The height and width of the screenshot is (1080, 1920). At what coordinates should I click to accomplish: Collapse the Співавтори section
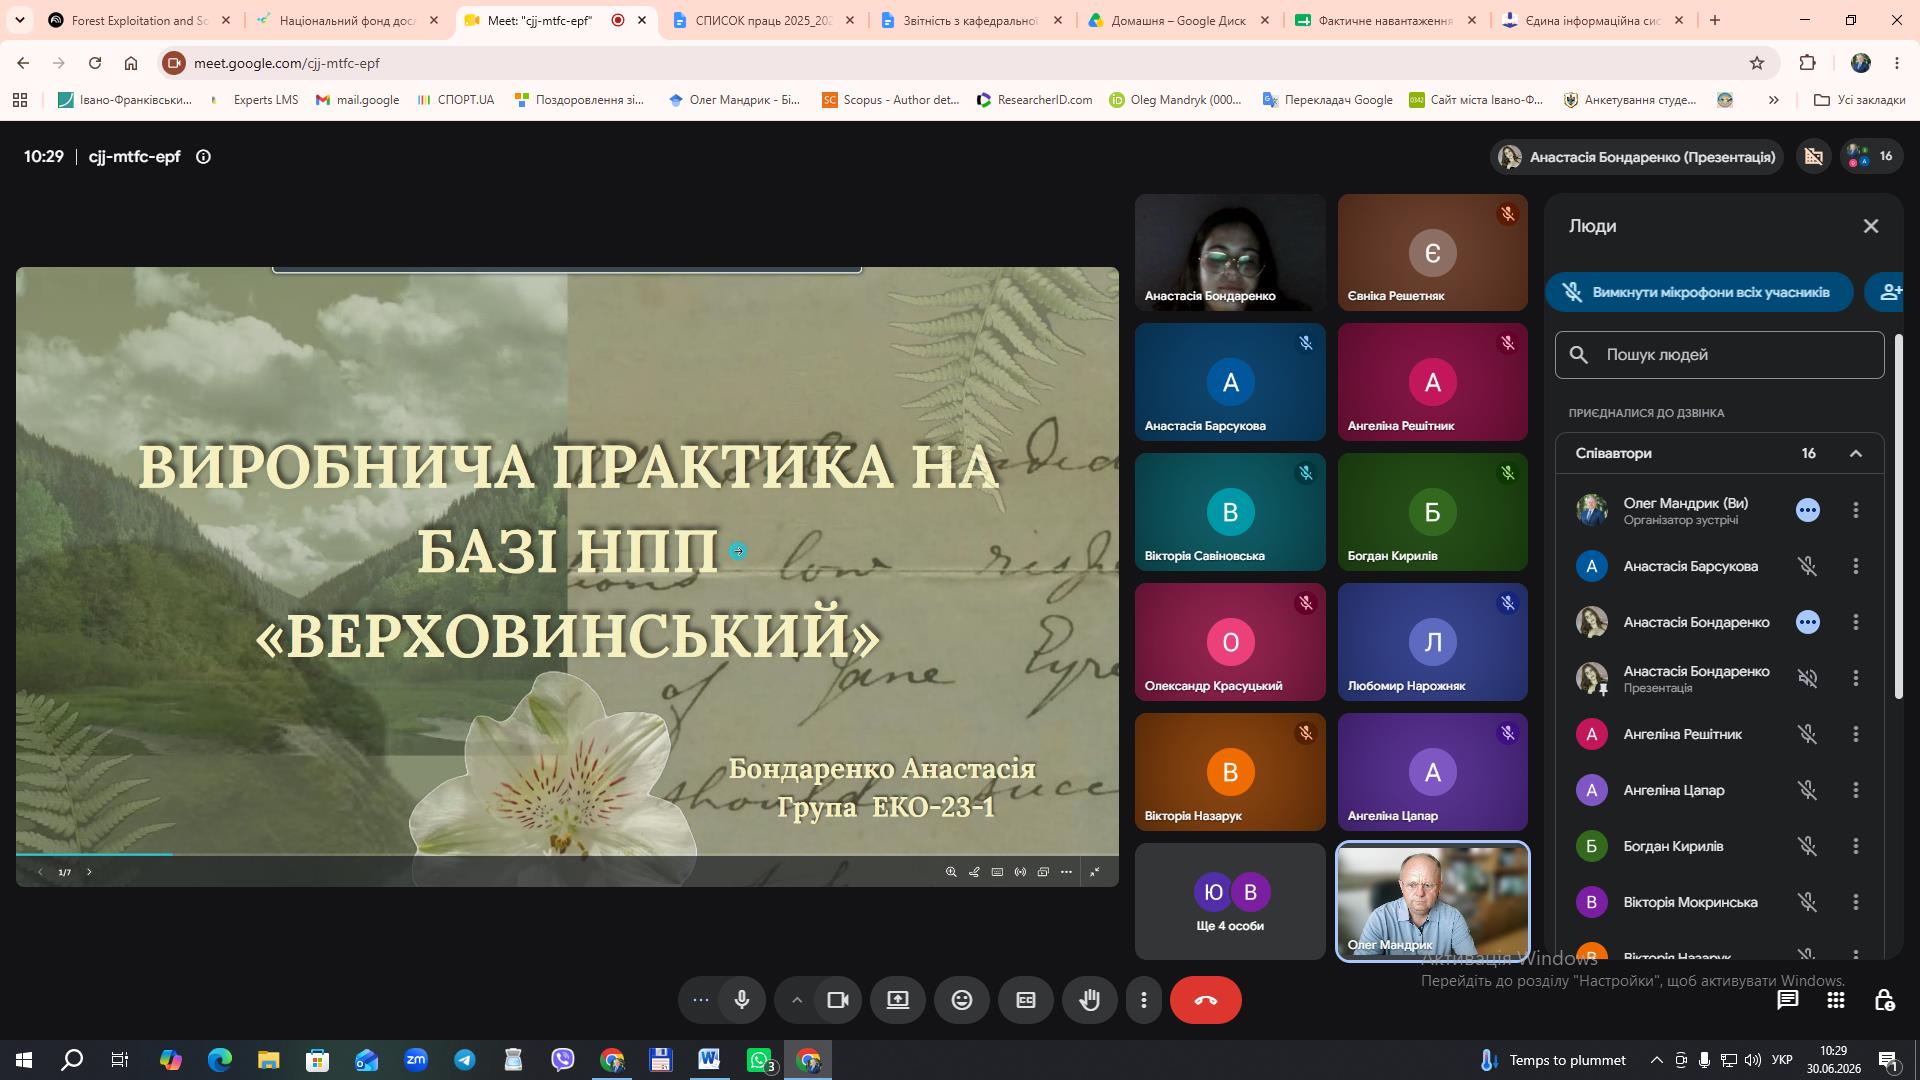[x=1856, y=454]
